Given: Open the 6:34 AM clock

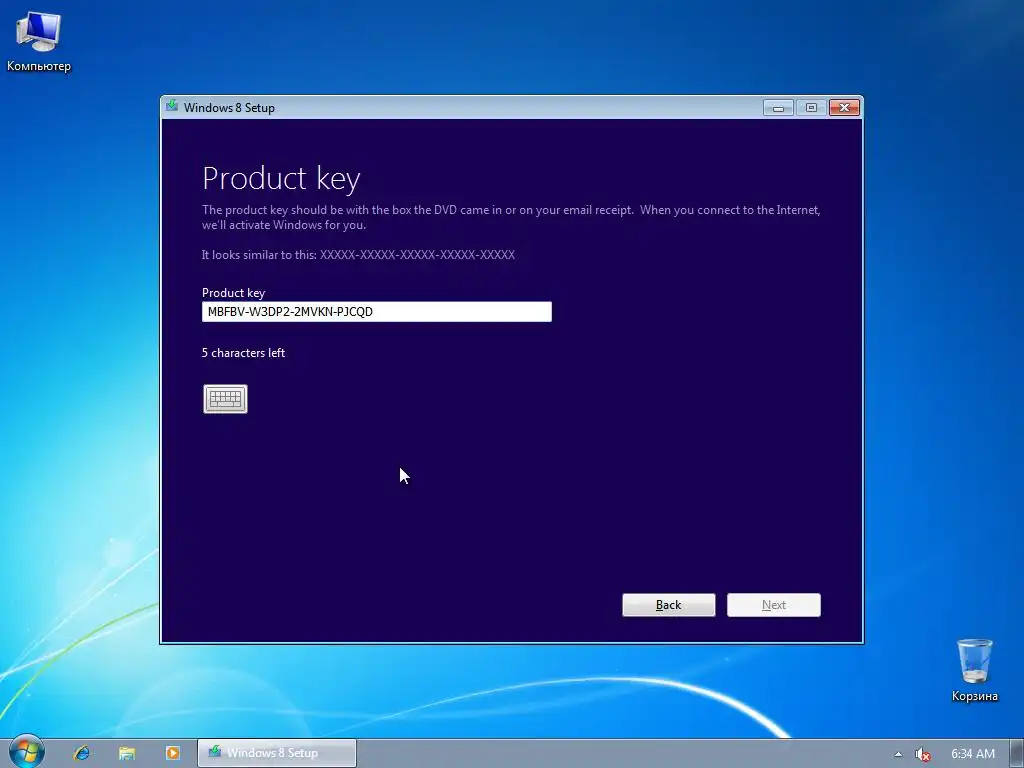Looking at the screenshot, I should pos(973,754).
